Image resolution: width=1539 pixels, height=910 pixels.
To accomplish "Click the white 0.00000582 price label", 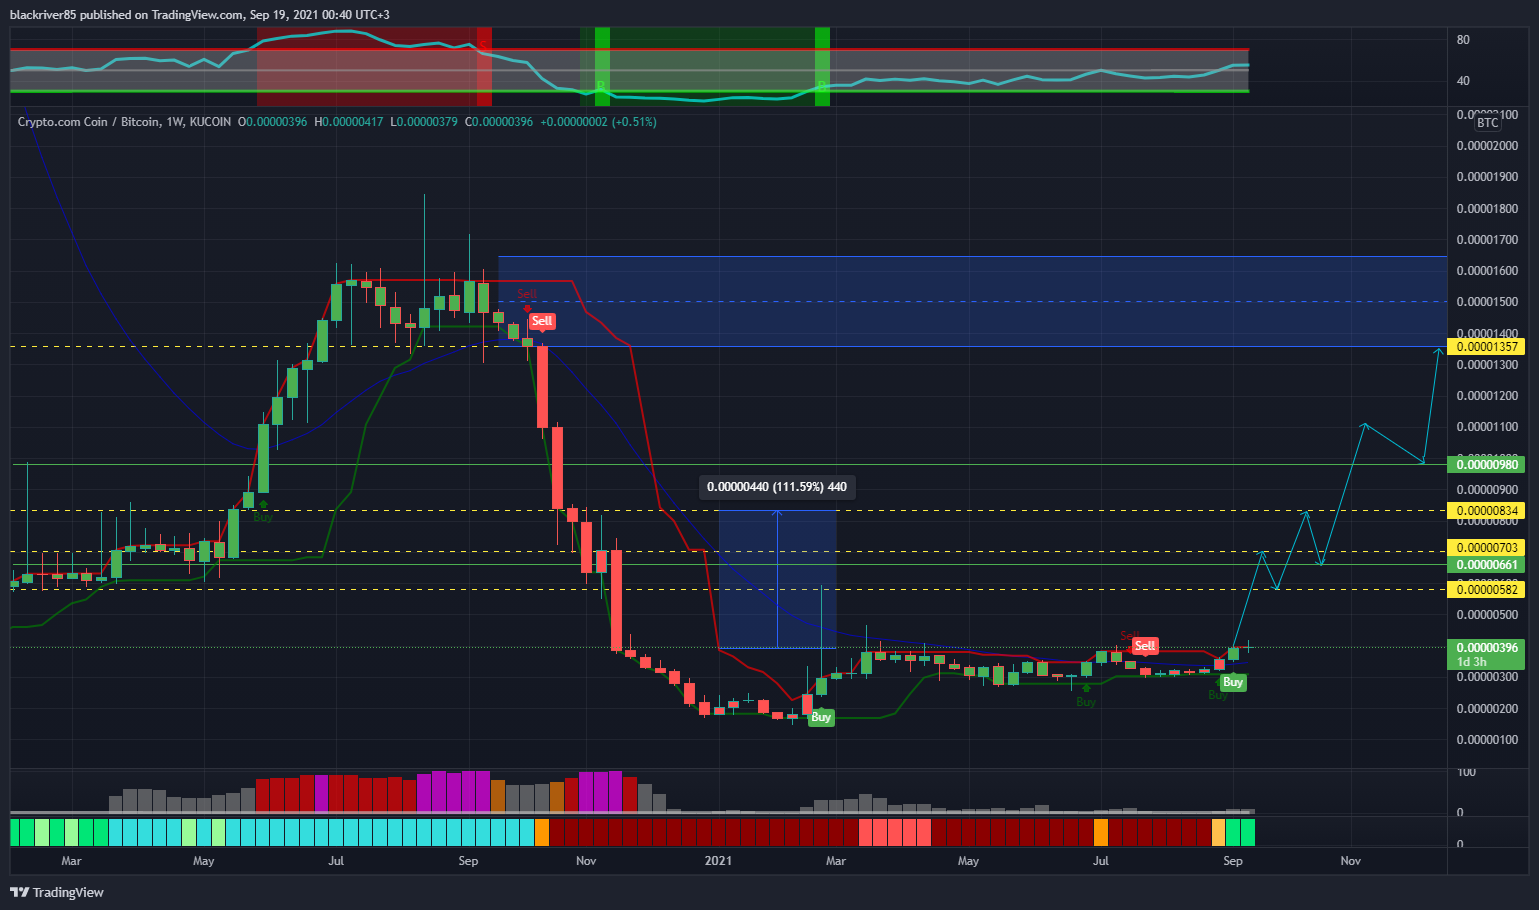I will tap(1487, 589).
